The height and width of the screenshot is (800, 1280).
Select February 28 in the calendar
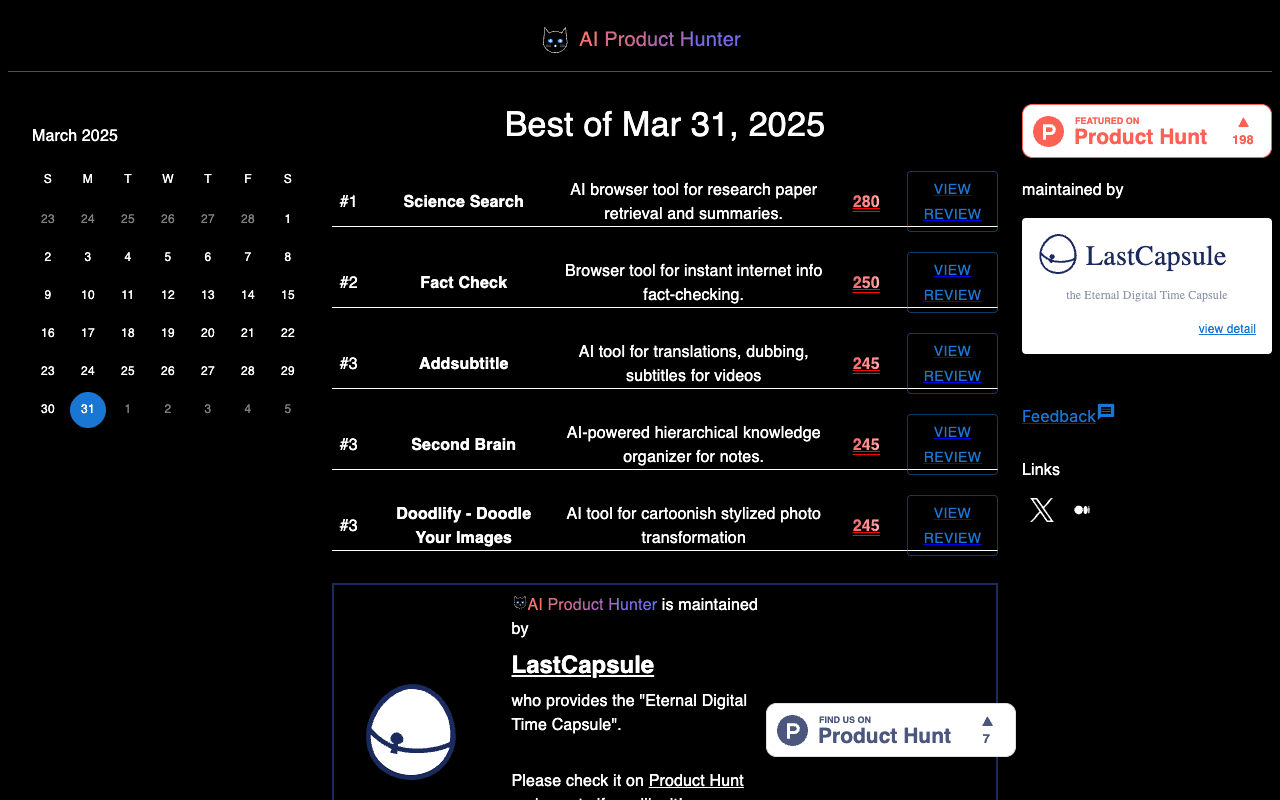pyautogui.click(x=248, y=219)
